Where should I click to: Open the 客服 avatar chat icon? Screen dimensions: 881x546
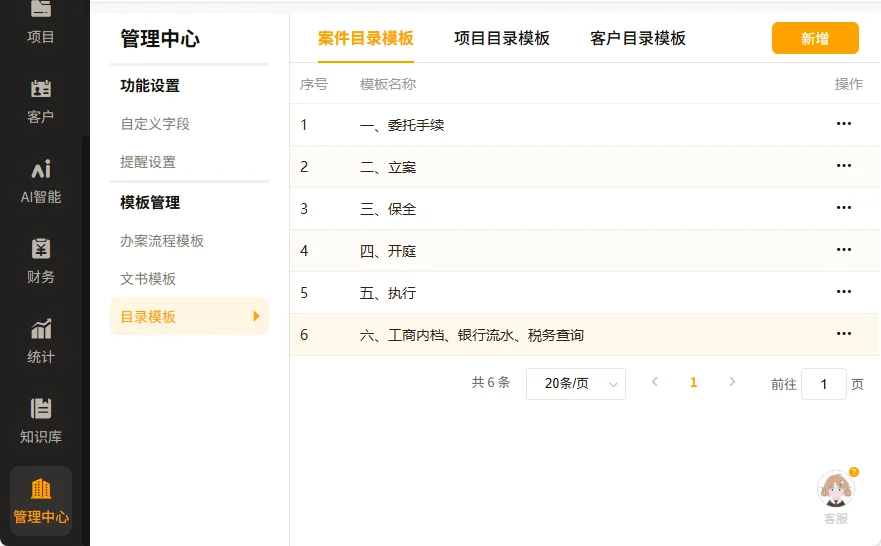836,490
